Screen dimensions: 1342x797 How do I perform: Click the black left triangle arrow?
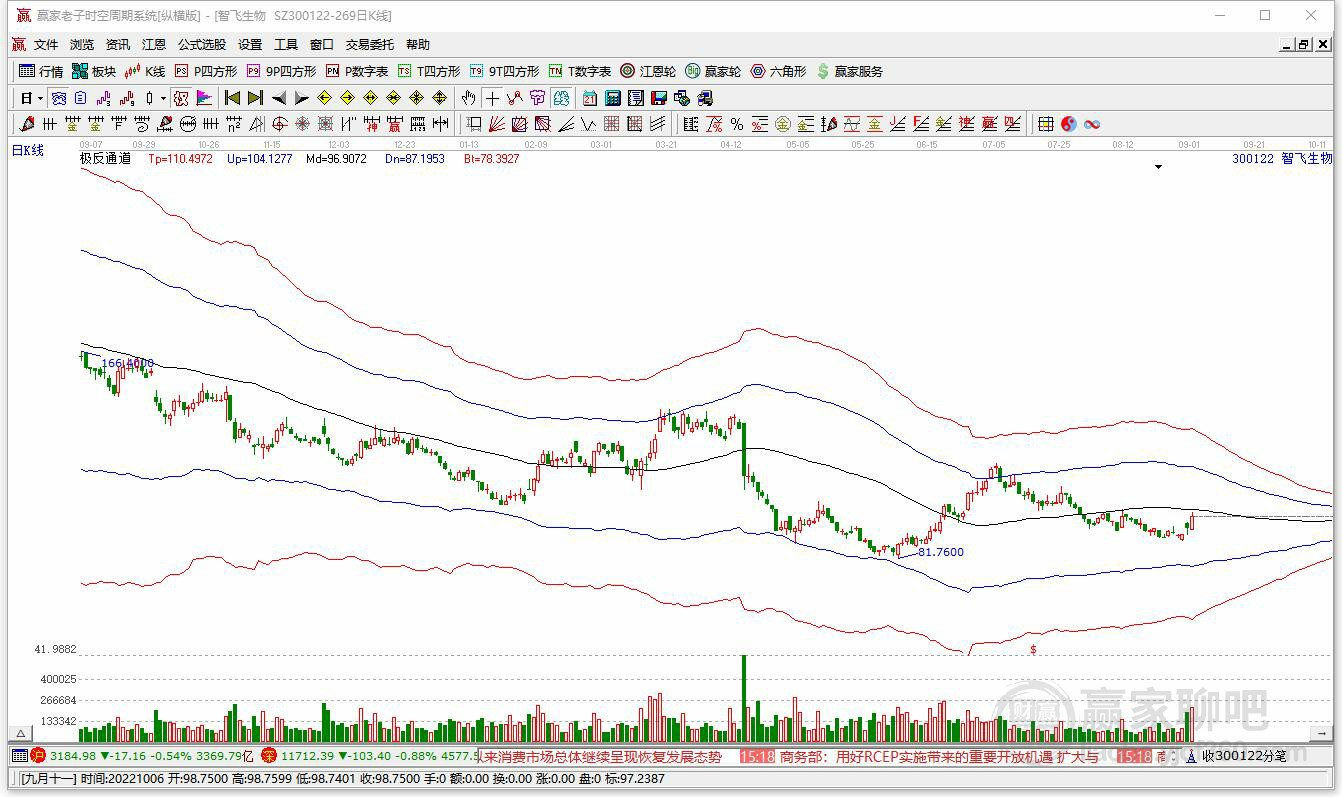[x=279, y=98]
